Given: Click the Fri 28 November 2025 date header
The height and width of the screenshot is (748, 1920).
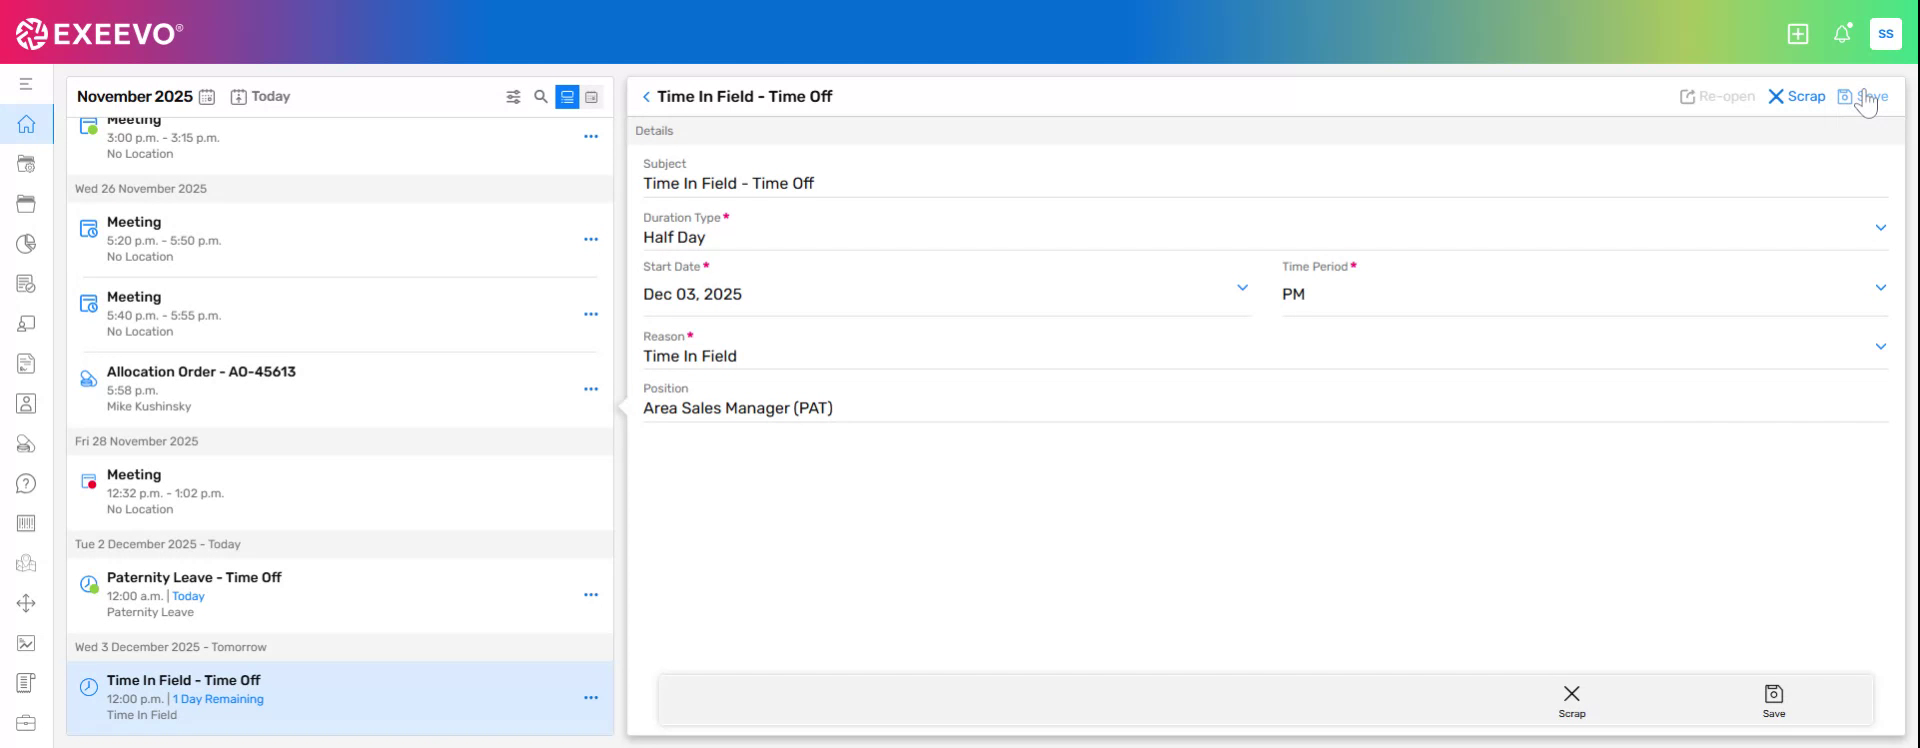Looking at the screenshot, I should pyautogui.click(x=137, y=441).
